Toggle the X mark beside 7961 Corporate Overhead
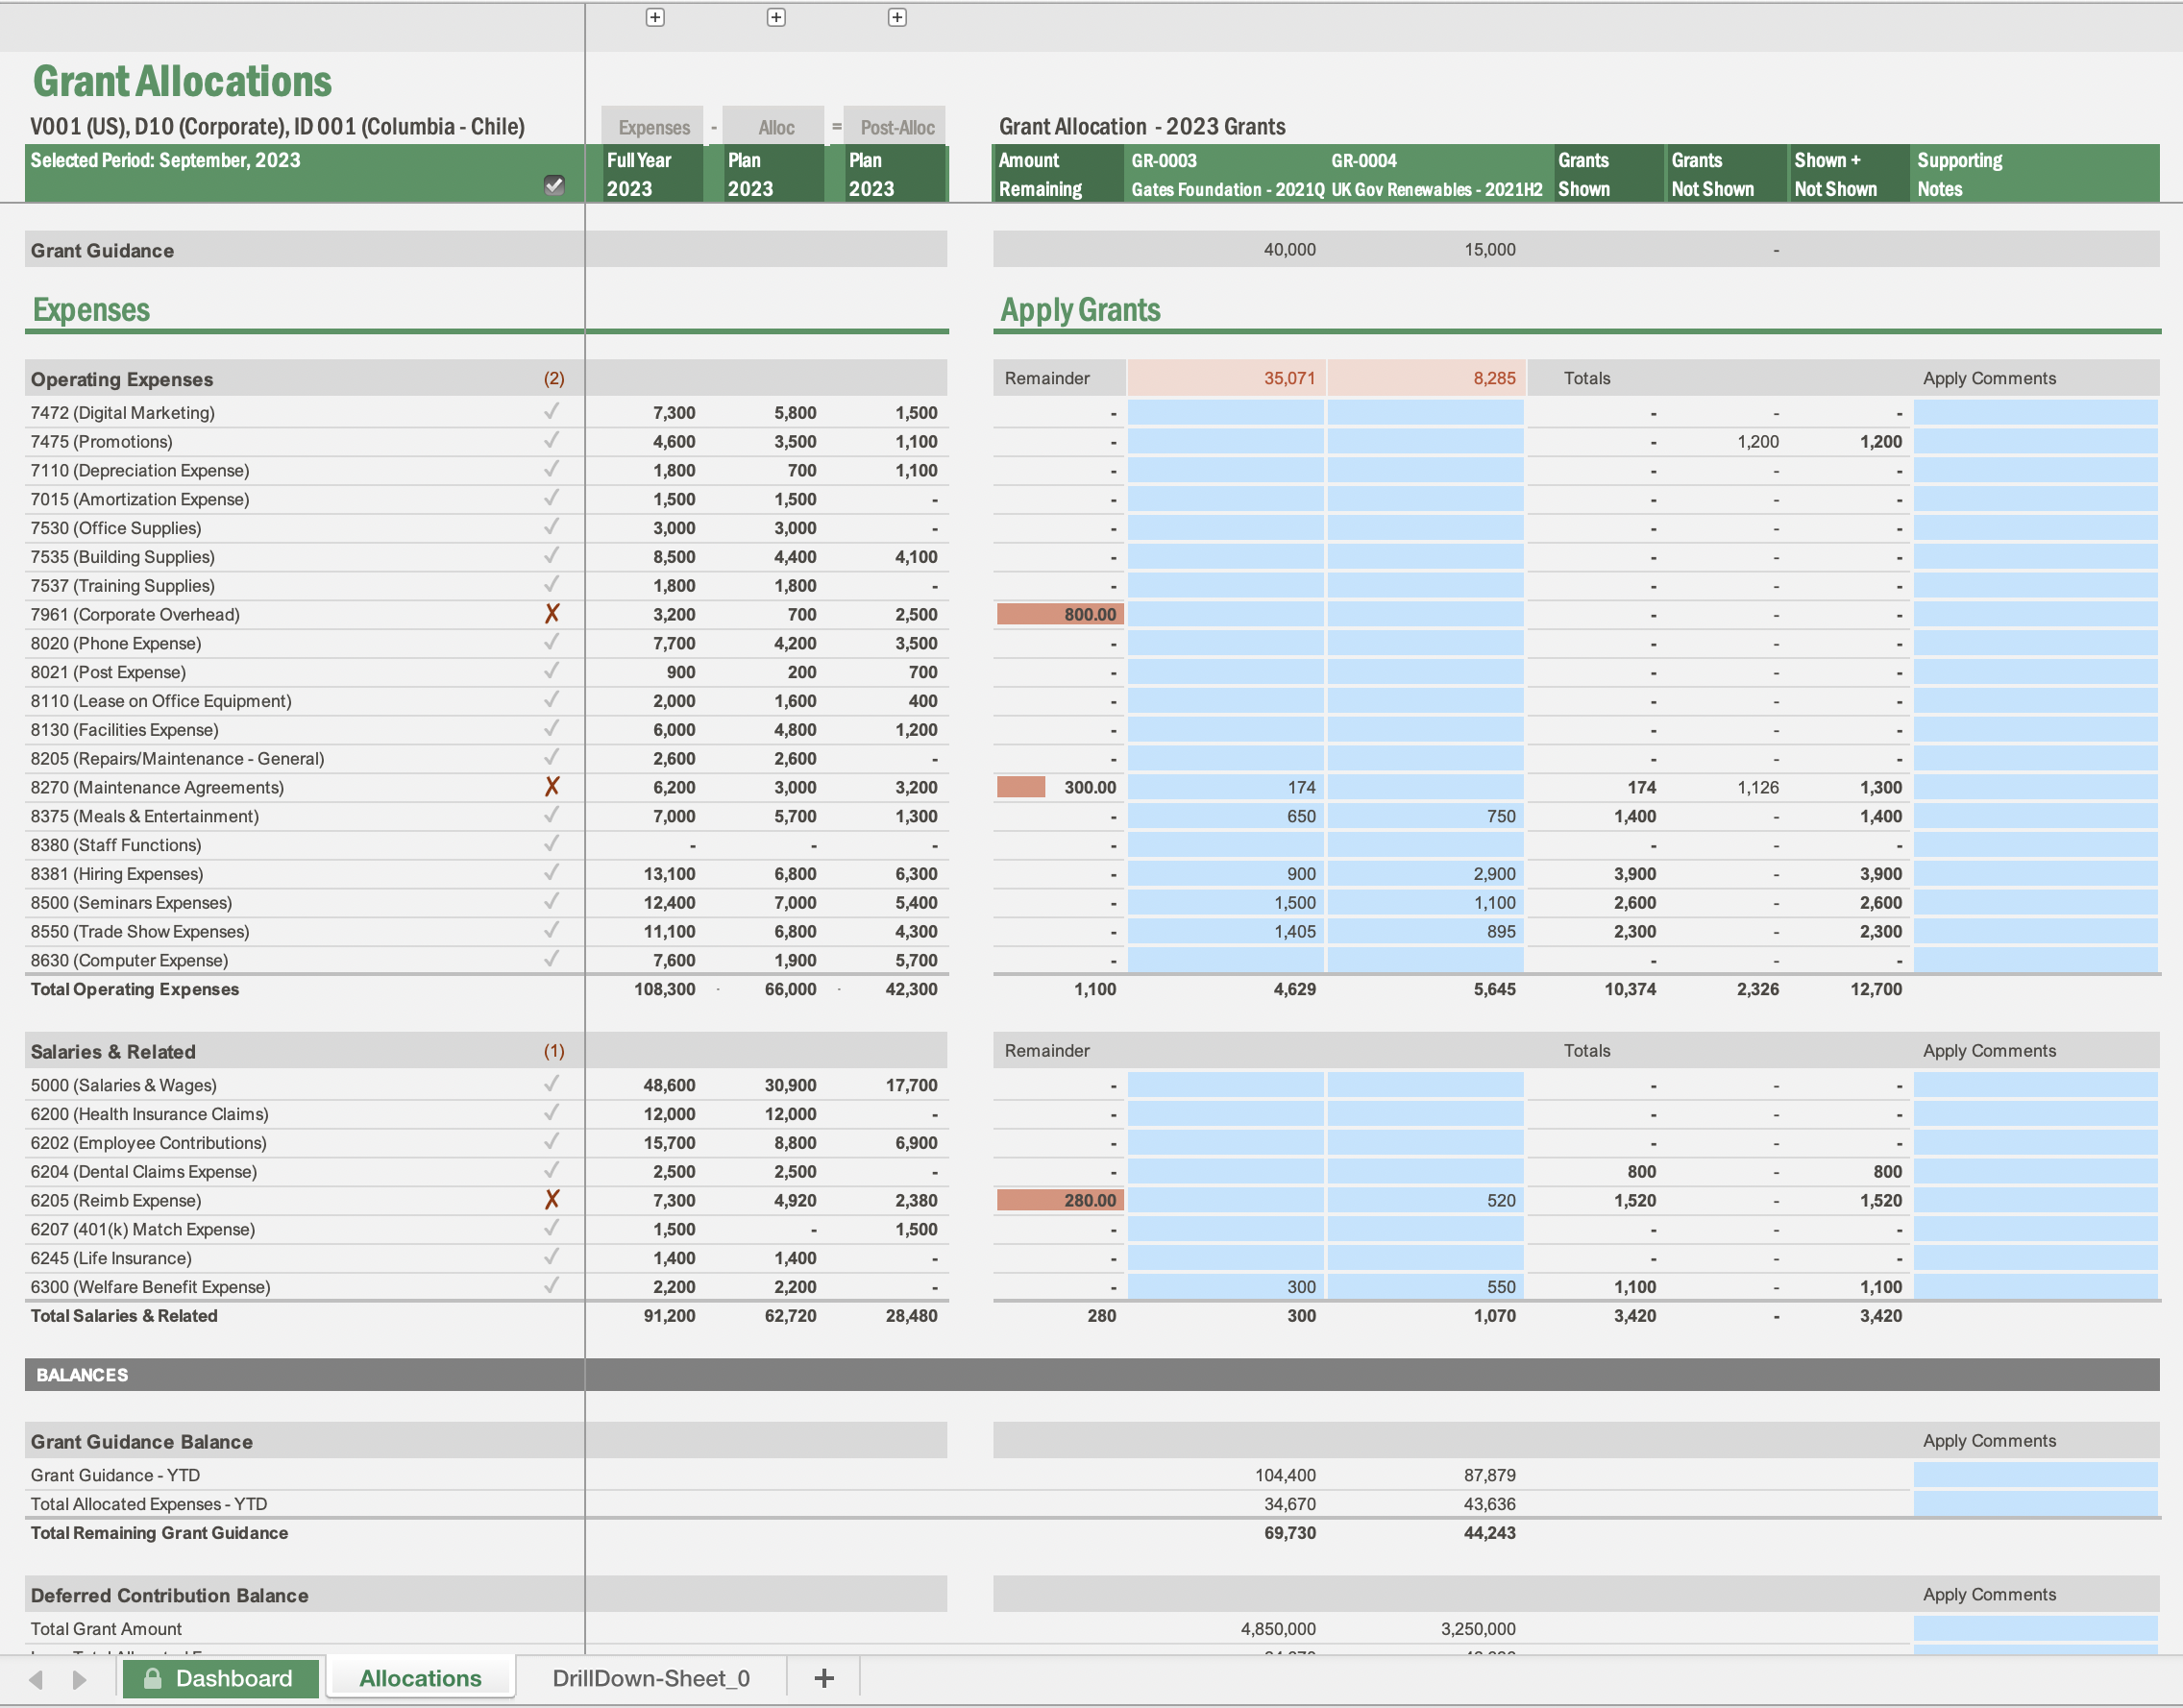 pos(552,614)
